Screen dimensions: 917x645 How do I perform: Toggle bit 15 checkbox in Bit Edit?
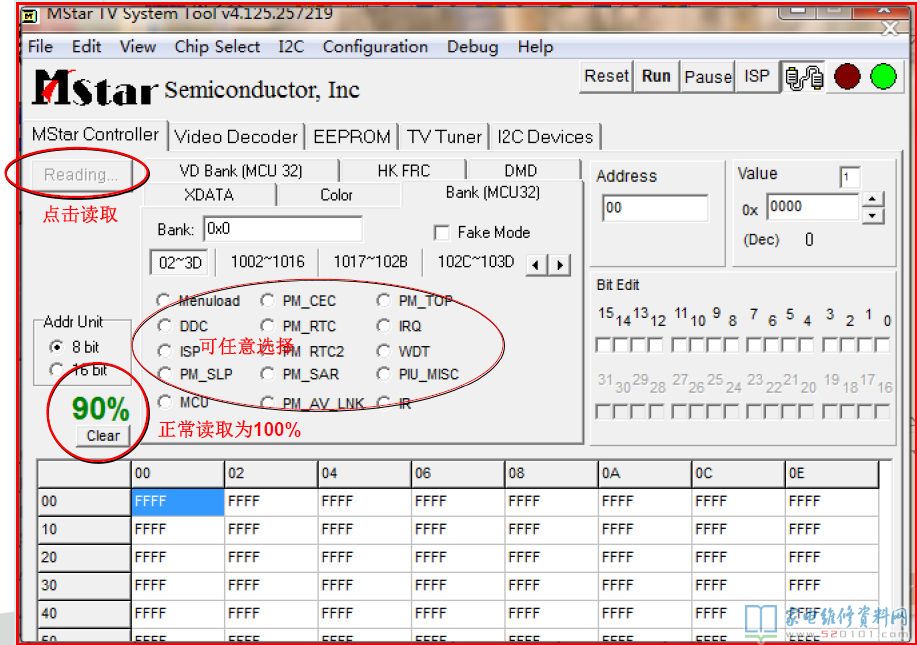(603, 345)
